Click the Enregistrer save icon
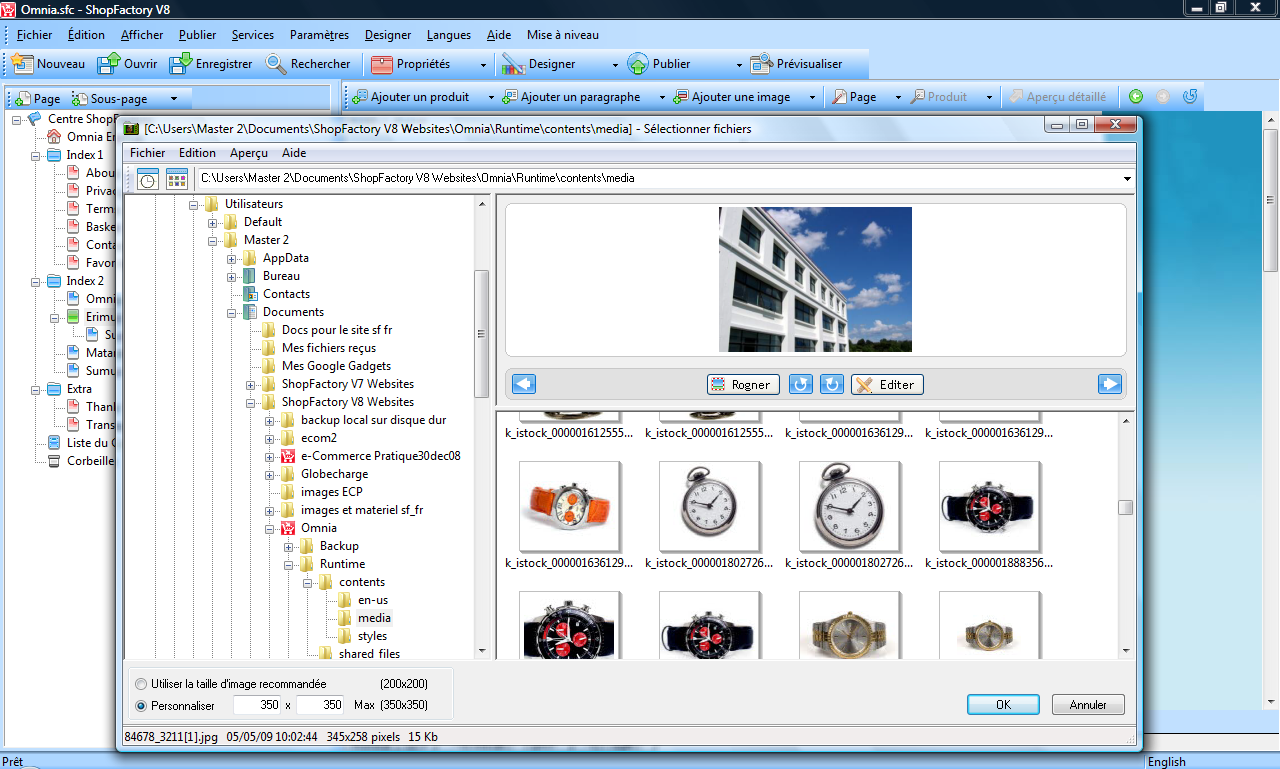Screen dimensions: 1280x769 pyautogui.click(x=181, y=64)
